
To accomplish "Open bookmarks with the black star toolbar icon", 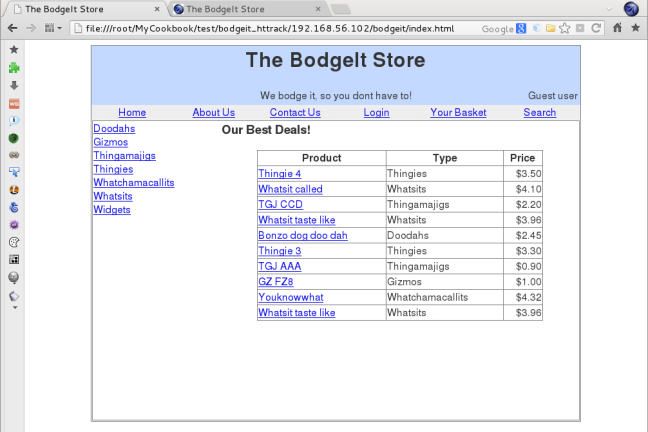I will point(636,28).
